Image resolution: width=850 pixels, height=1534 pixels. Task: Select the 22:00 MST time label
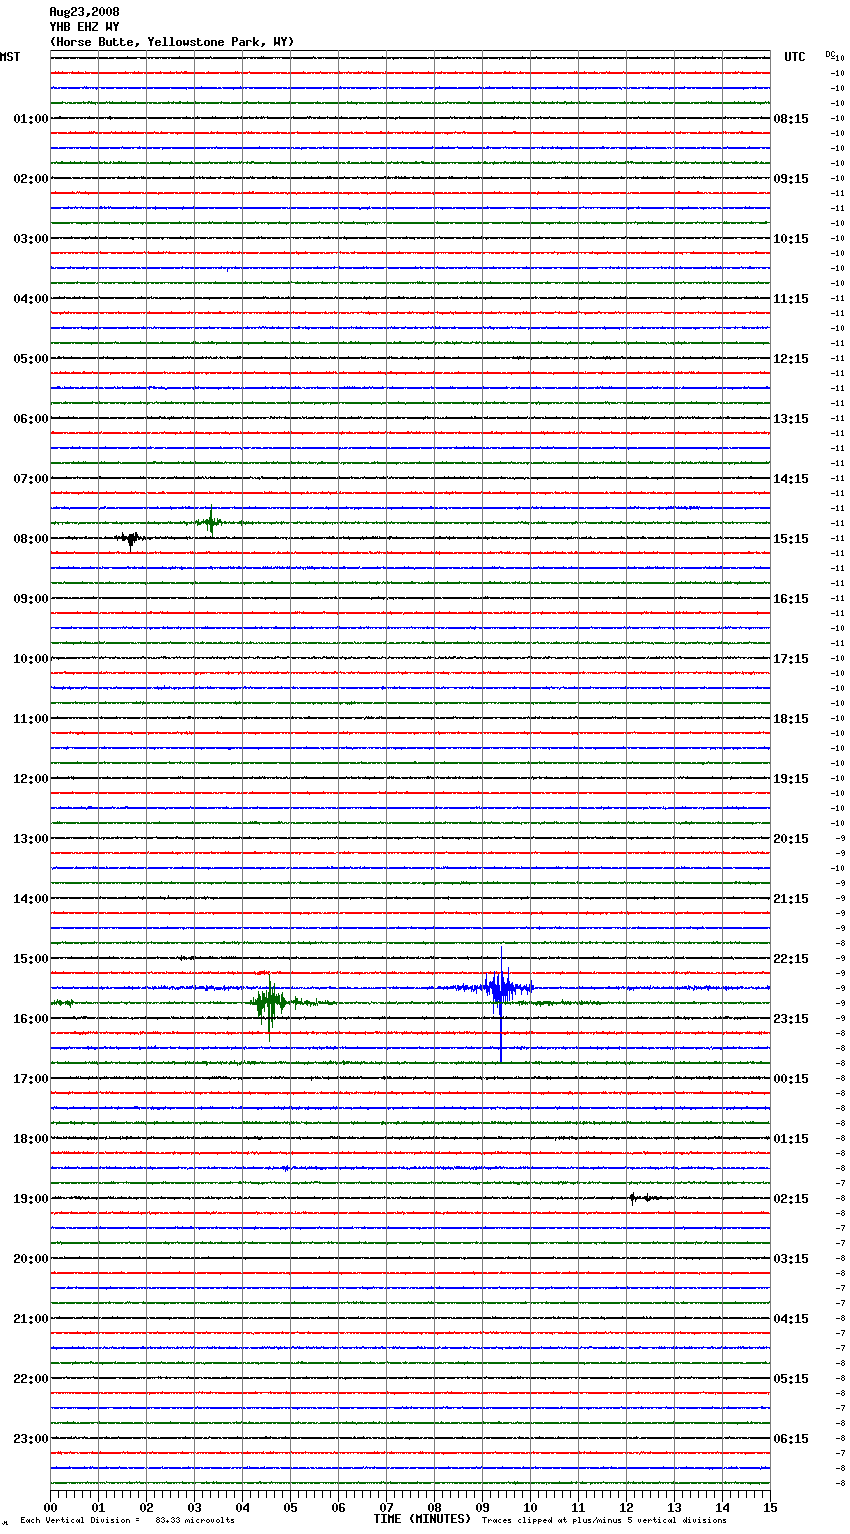click(x=31, y=1379)
